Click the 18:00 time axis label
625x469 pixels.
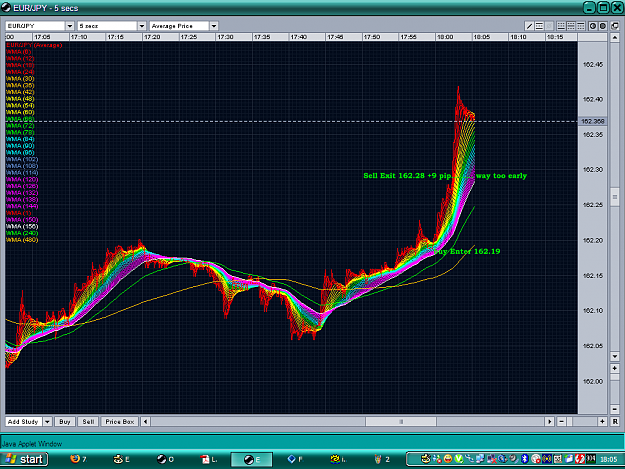pyautogui.click(x=445, y=37)
